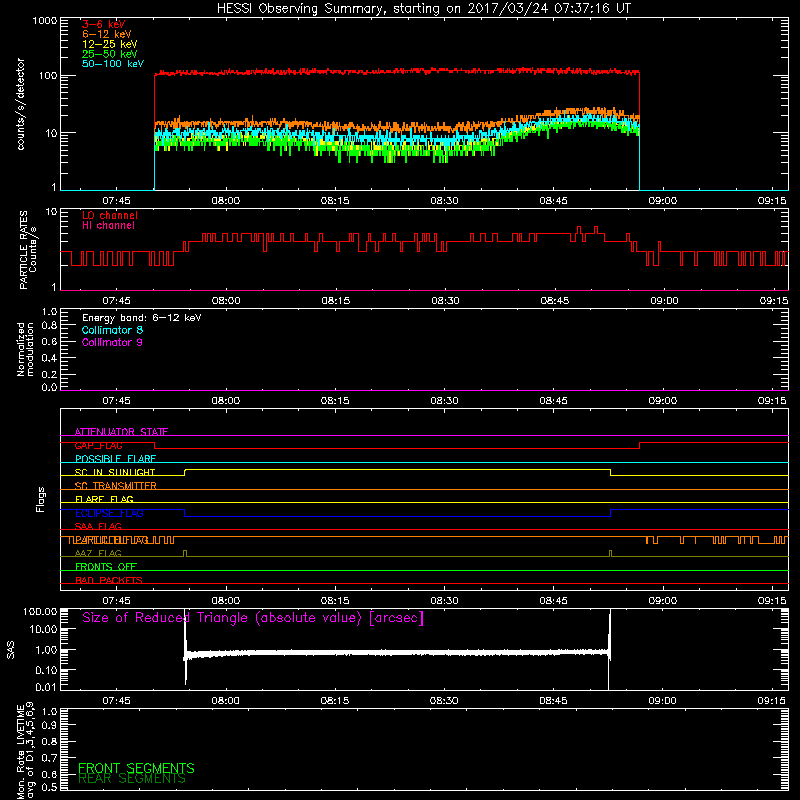Image resolution: width=800 pixels, height=800 pixels.
Task: Click the 0.01 tick on SAS axis
Action: (x=46, y=687)
